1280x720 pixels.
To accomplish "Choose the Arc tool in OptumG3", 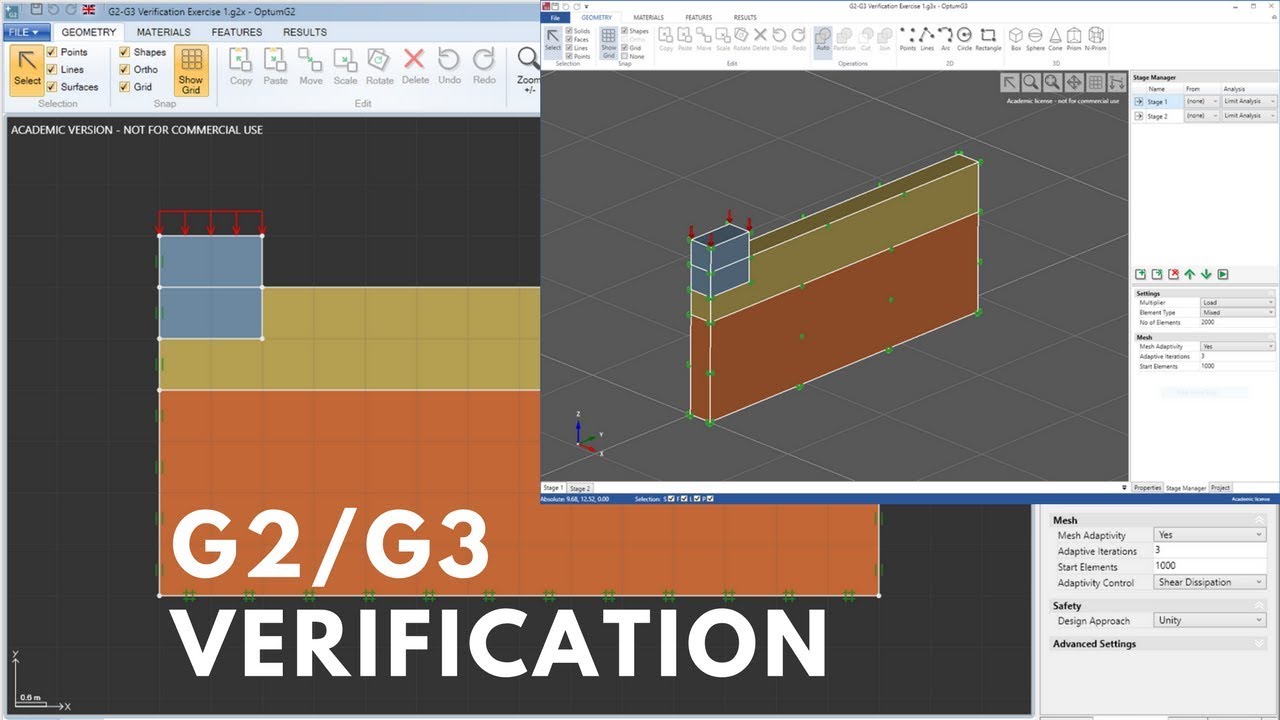I will 946,39.
